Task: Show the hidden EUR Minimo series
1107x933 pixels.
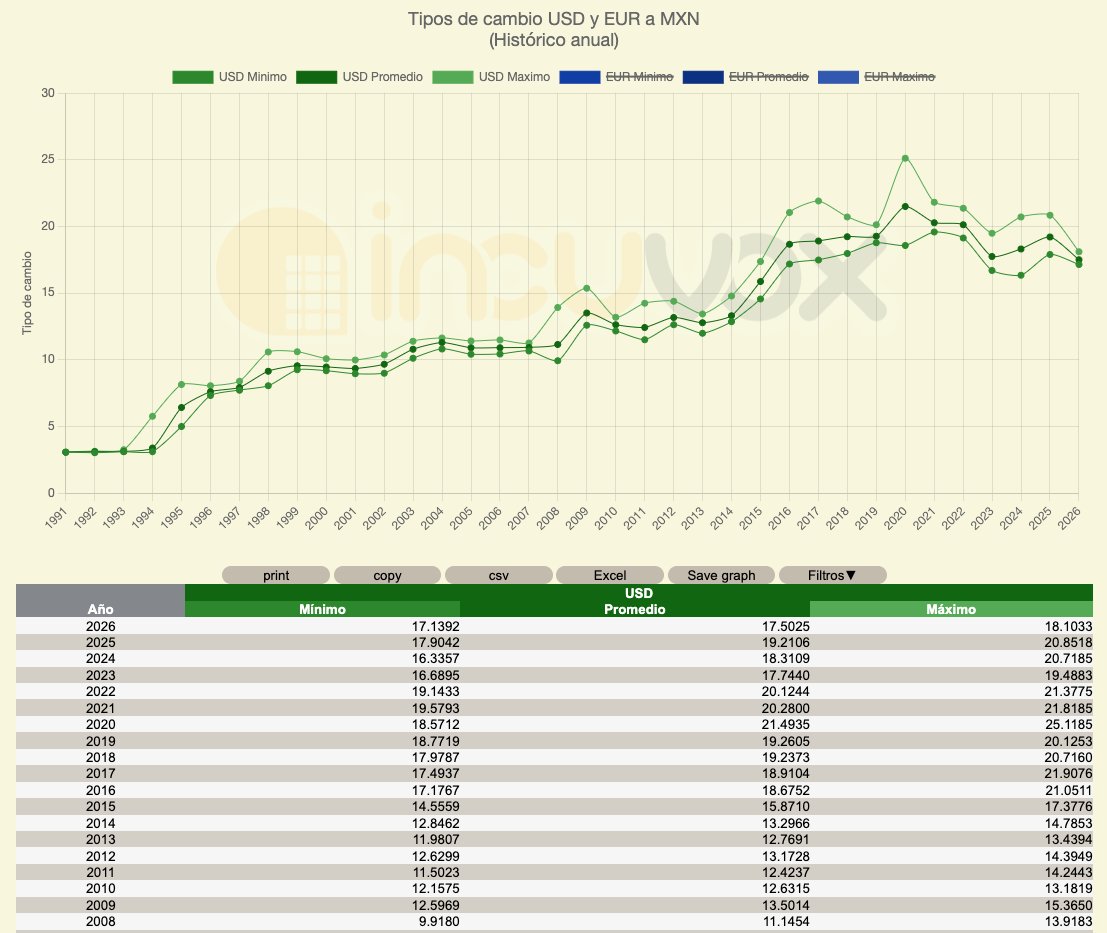Action: coord(616,77)
